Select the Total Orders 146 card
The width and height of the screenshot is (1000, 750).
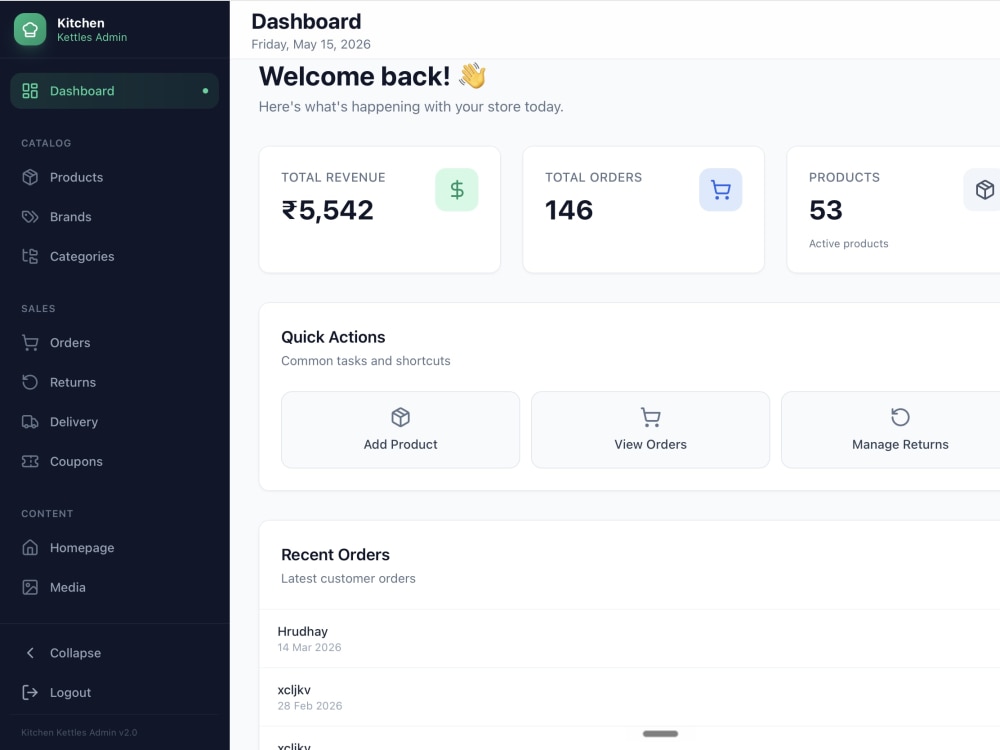(643, 210)
